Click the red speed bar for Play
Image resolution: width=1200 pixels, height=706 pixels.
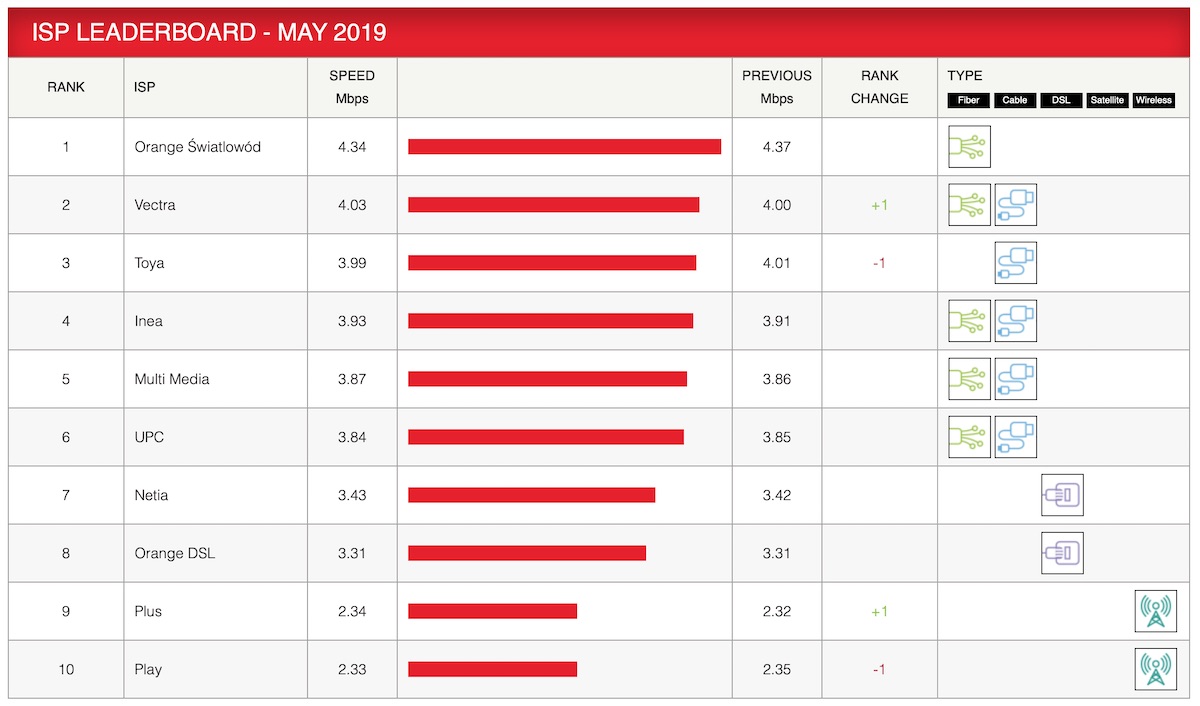click(x=492, y=669)
